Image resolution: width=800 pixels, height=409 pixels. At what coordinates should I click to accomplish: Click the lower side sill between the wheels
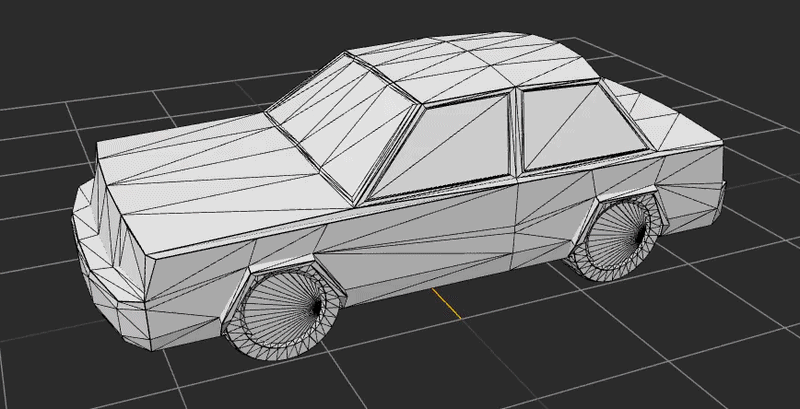tap(450, 283)
